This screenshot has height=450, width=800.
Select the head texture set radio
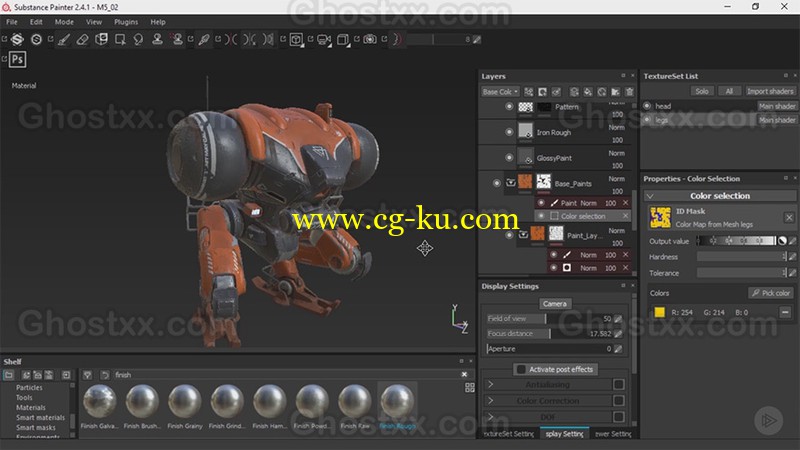pos(647,106)
